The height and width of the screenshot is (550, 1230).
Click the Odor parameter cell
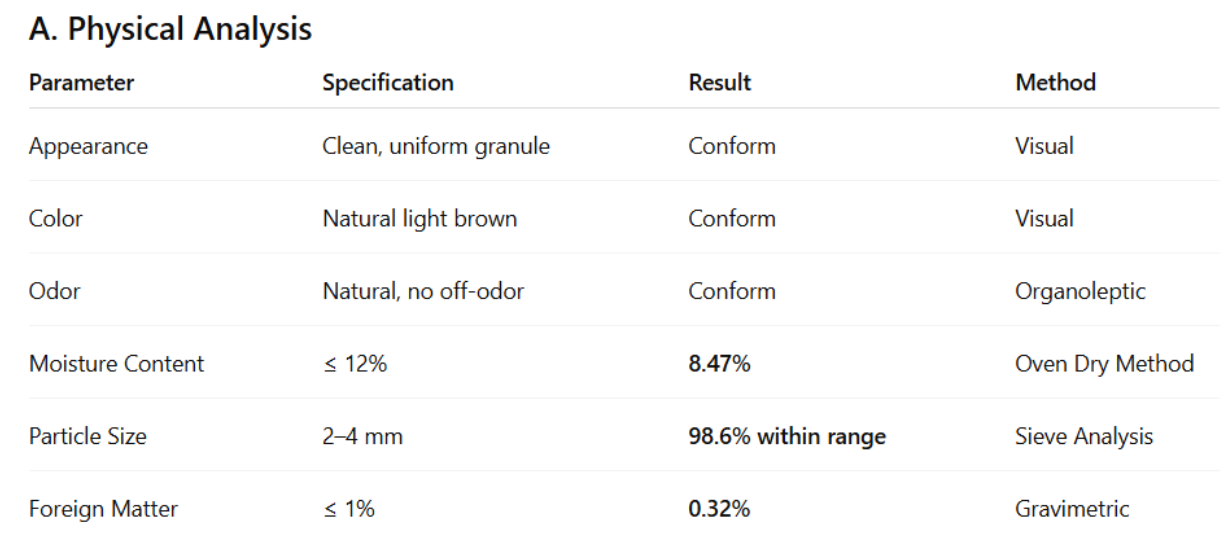click(55, 291)
